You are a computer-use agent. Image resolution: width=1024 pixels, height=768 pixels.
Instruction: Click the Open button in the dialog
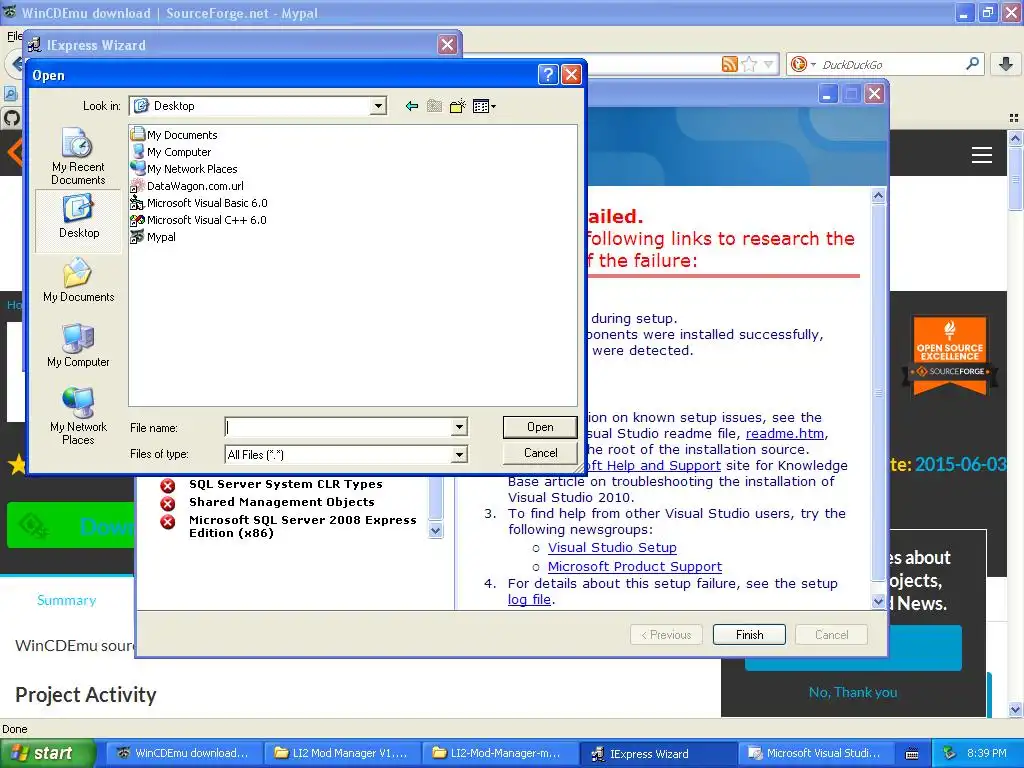(540, 427)
